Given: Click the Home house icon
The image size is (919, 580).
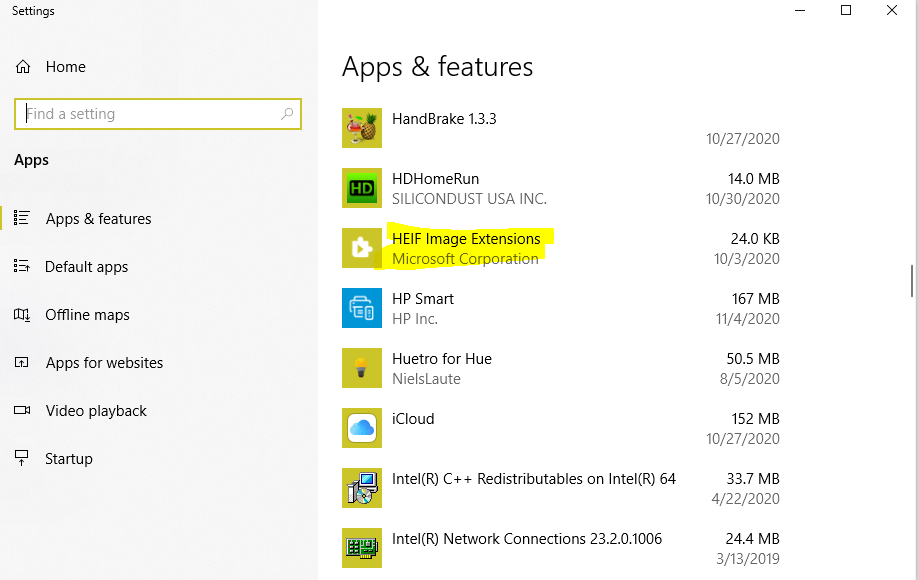Looking at the screenshot, I should tap(23, 67).
